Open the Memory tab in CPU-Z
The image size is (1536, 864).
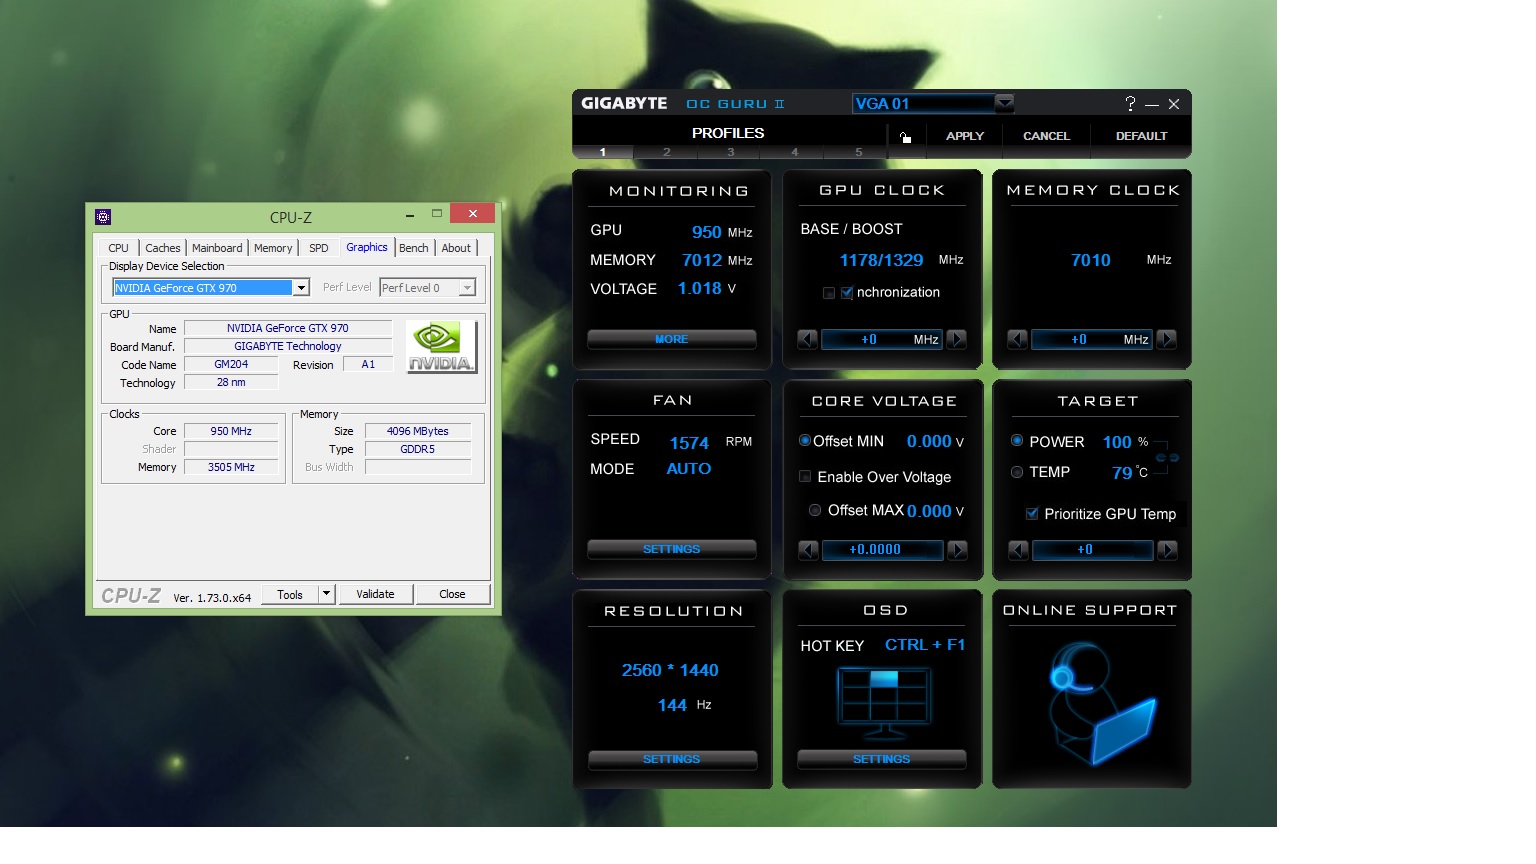click(x=273, y=248)
